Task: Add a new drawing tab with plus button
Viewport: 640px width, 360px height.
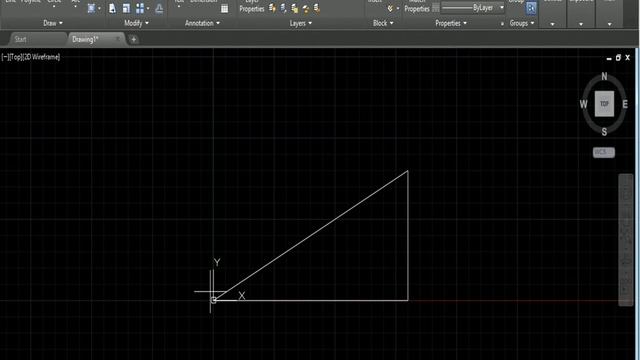Action: pyautogui.click(x=133, y=40)
